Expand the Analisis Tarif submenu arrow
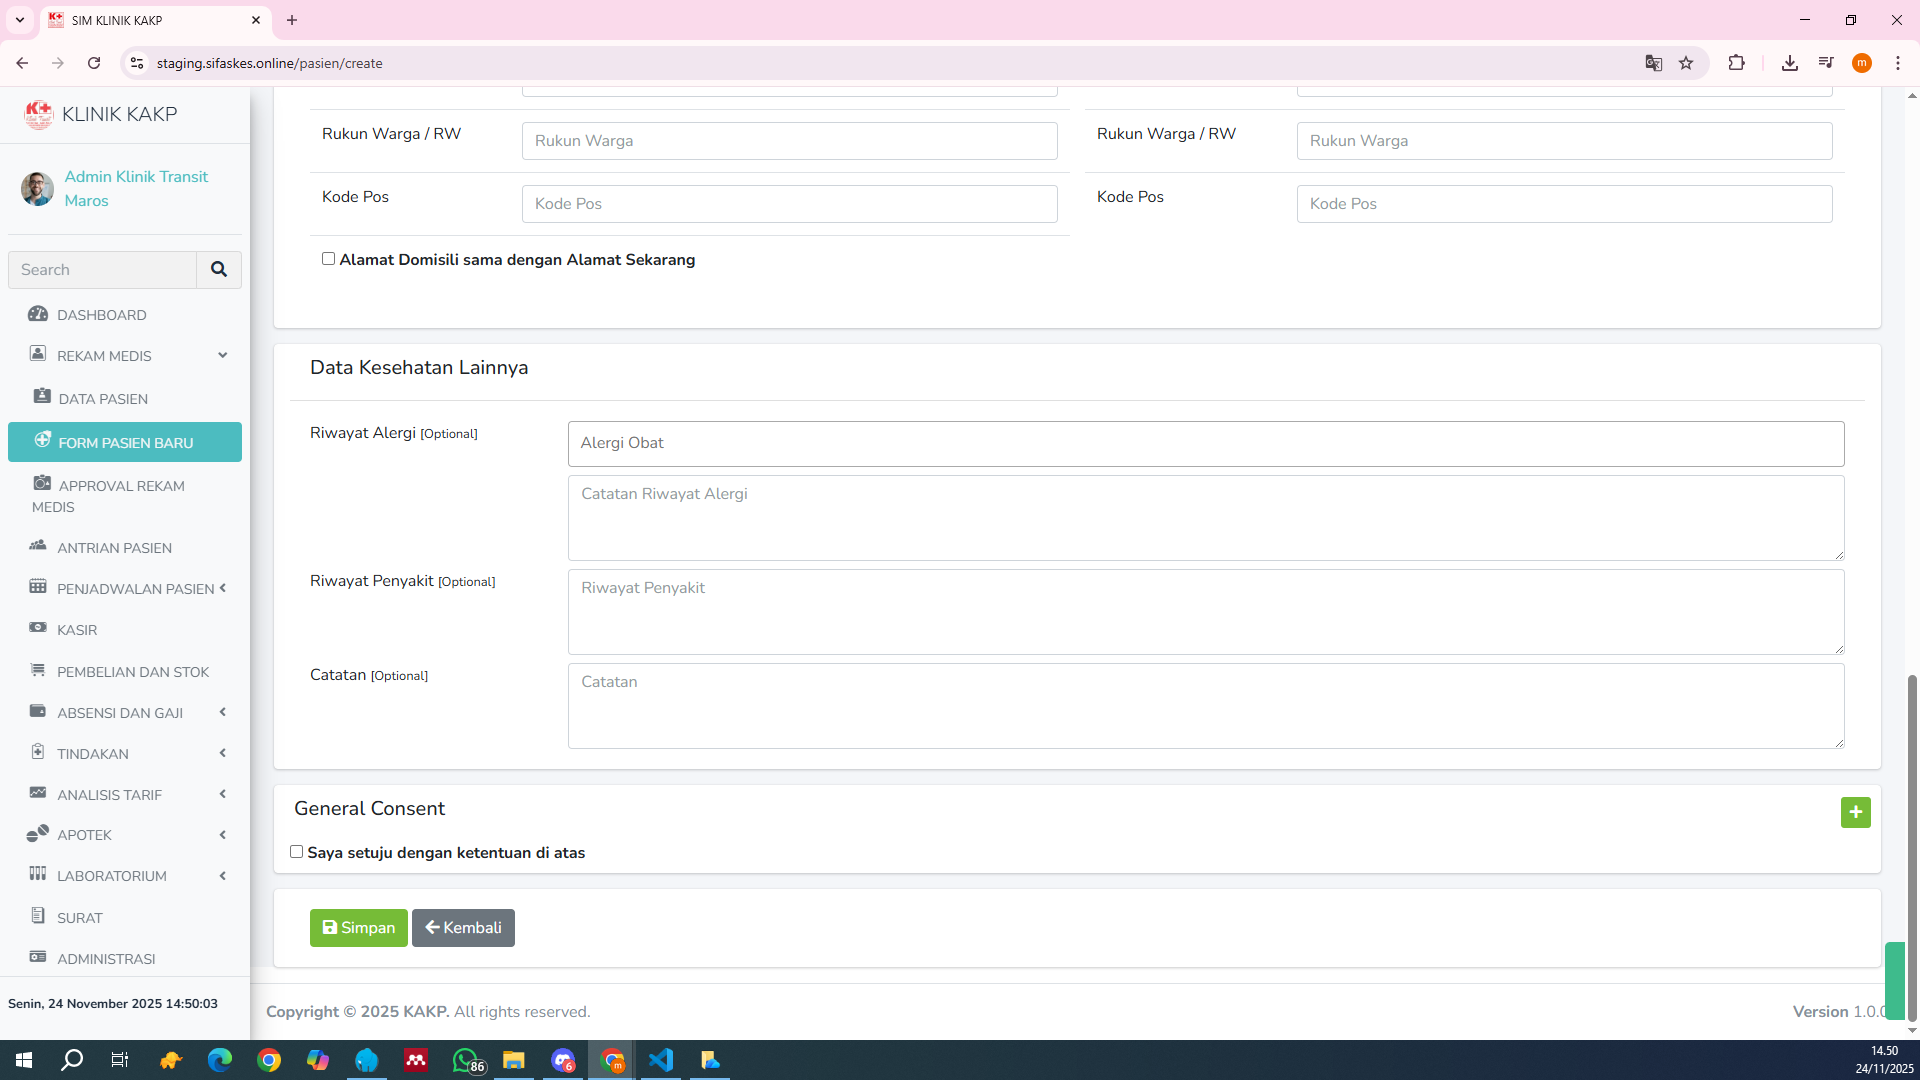The image size is (1920, 1080). point(222,794)
